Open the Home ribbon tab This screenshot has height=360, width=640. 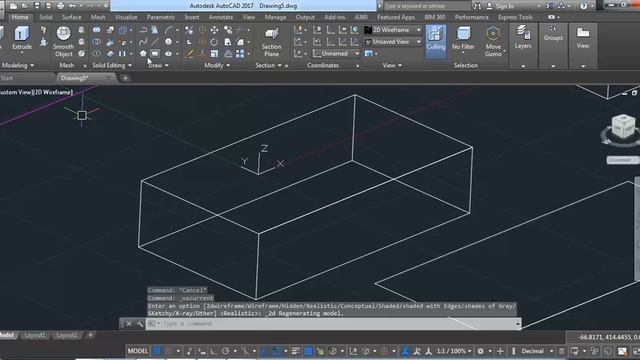20,17
